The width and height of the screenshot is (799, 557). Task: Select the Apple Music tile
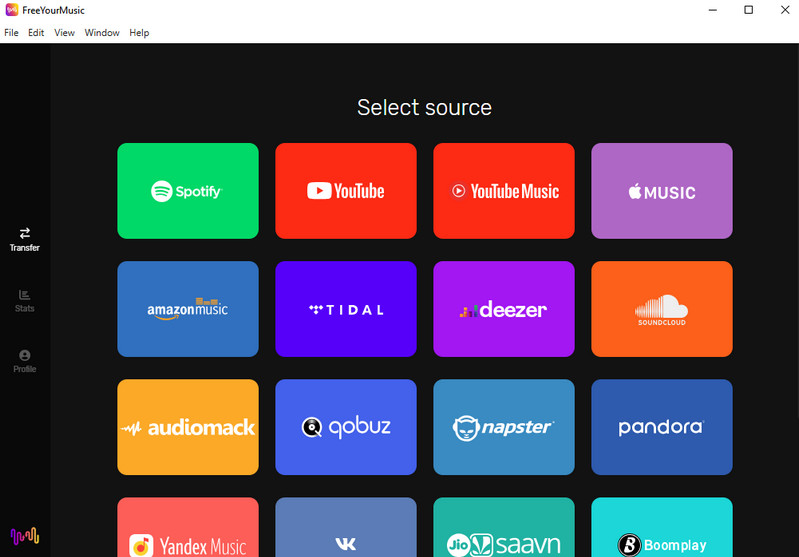(661, 191)
